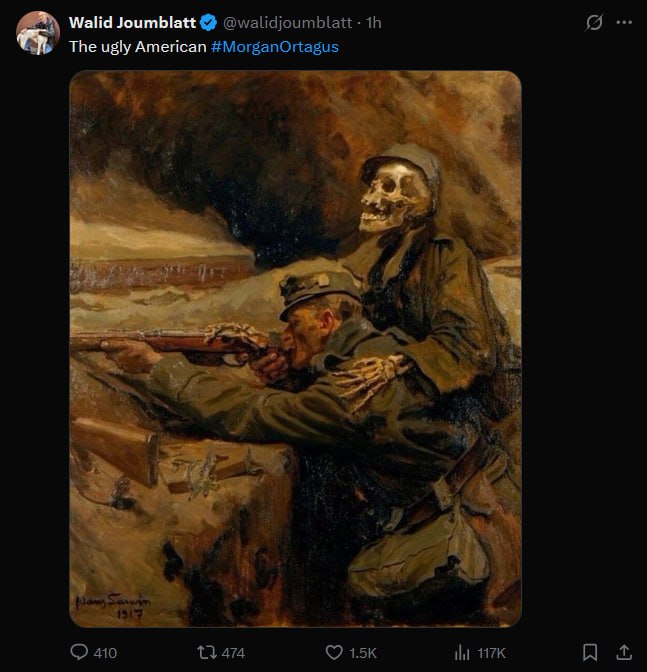Viewport: 647px width, 672px height.
Task: Open the #MorganOrtagus hashtag
Action: coord(275,47)
